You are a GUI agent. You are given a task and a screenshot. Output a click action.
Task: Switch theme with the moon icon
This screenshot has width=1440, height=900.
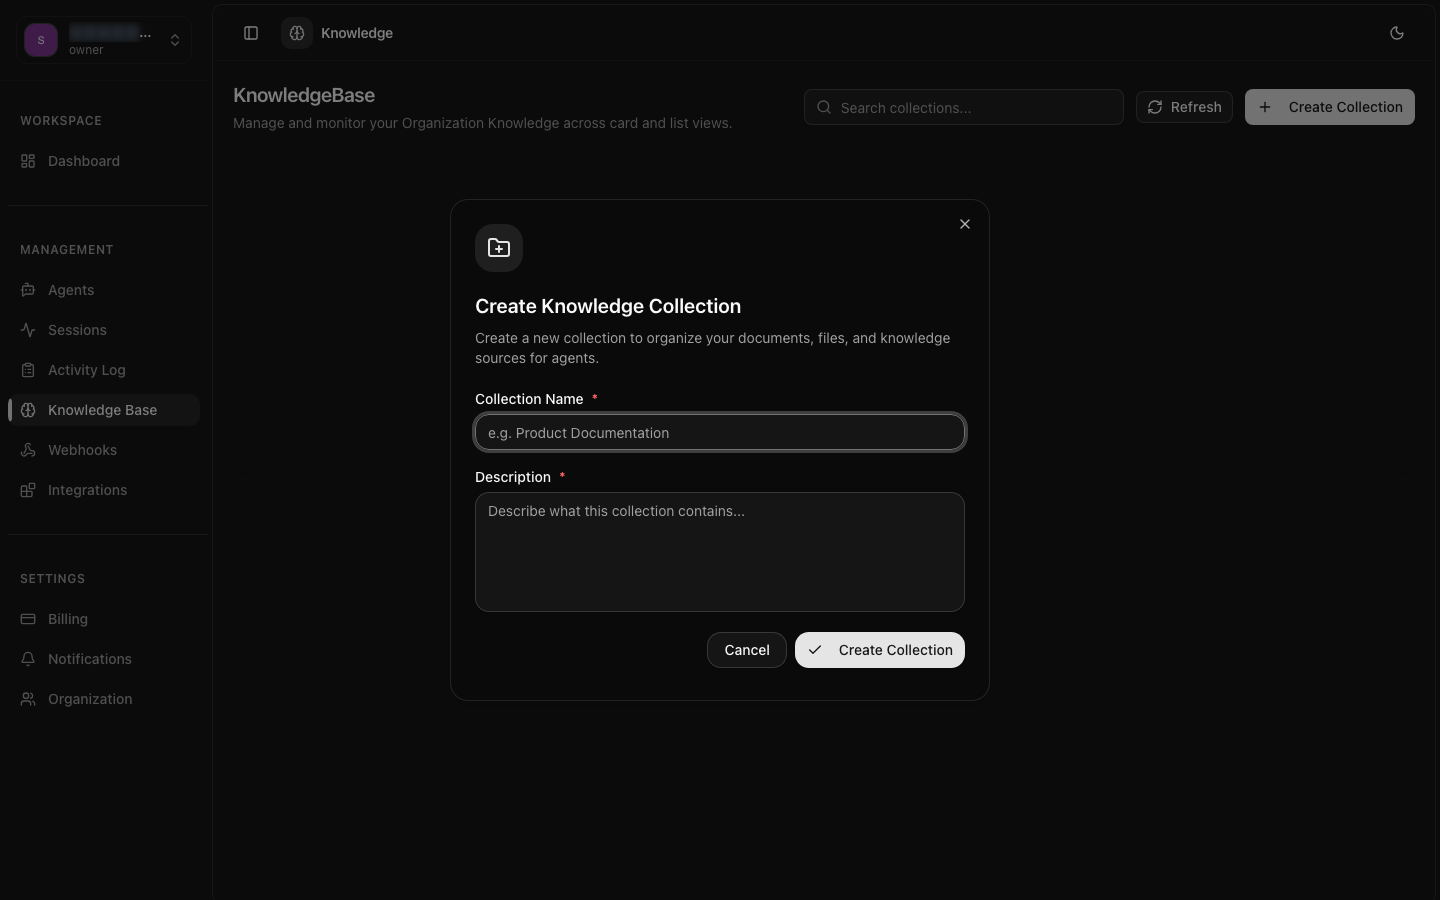point(1397,33)
